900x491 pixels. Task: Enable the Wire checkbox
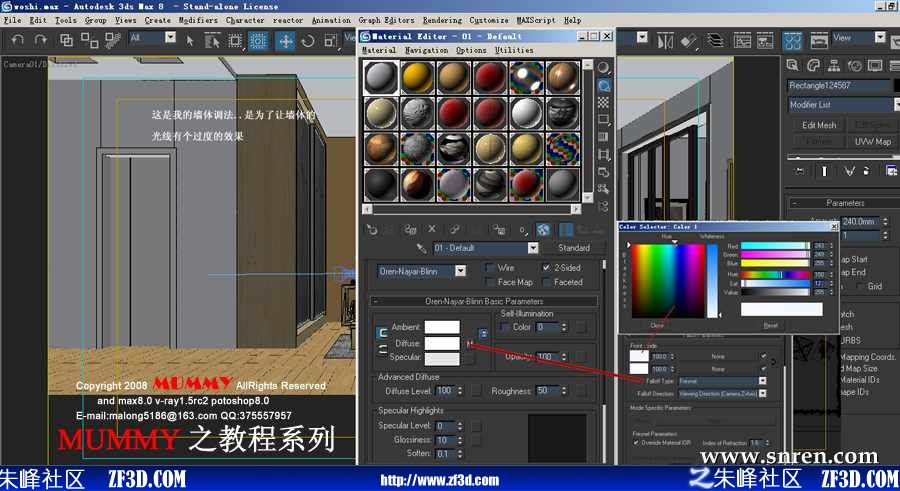[490, 268]
